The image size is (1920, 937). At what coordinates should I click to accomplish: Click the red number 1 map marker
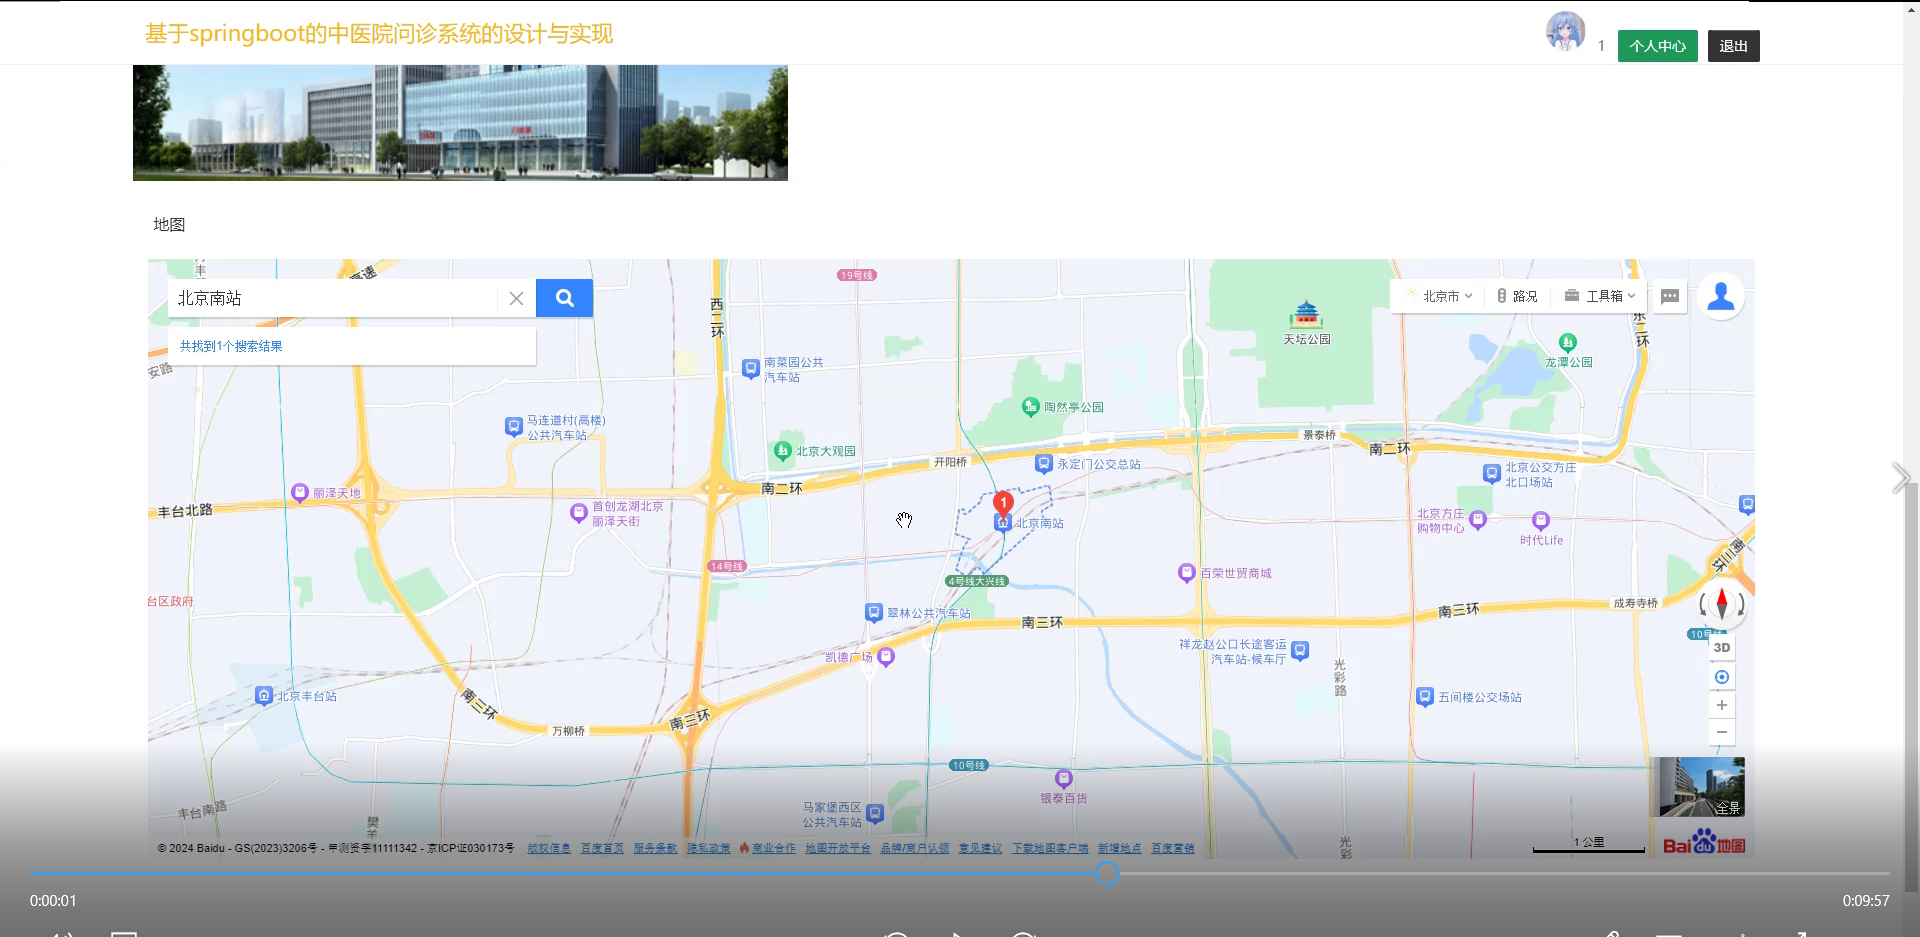coord(1003,504)
